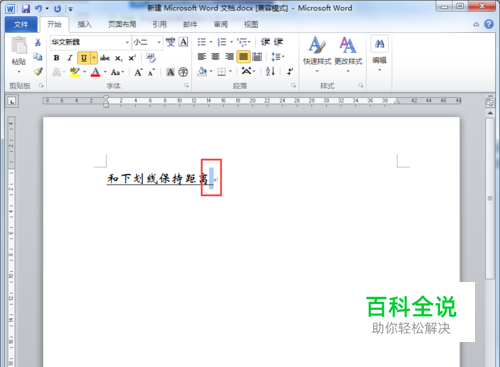Click the distributed alignment icon
The height and width of the screenshot is (367, 500).
tap(257, 57)
